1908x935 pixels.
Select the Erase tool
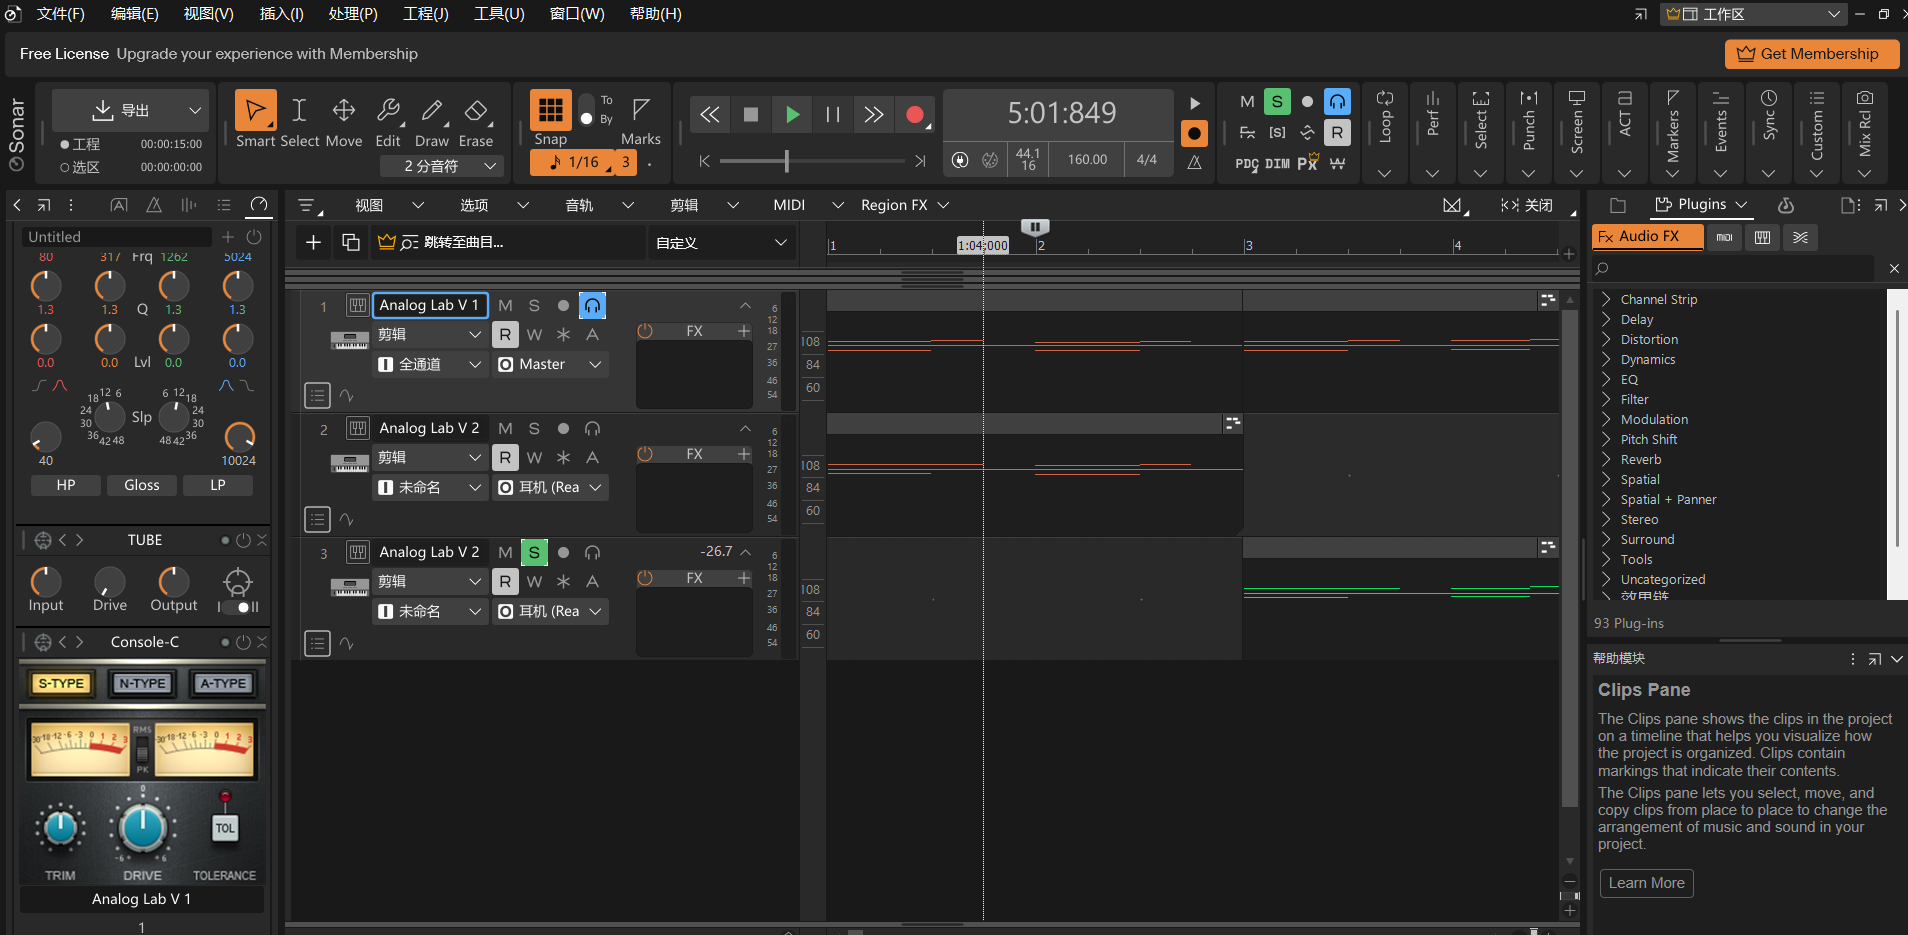pyautogui.click(x=476, y=111)
